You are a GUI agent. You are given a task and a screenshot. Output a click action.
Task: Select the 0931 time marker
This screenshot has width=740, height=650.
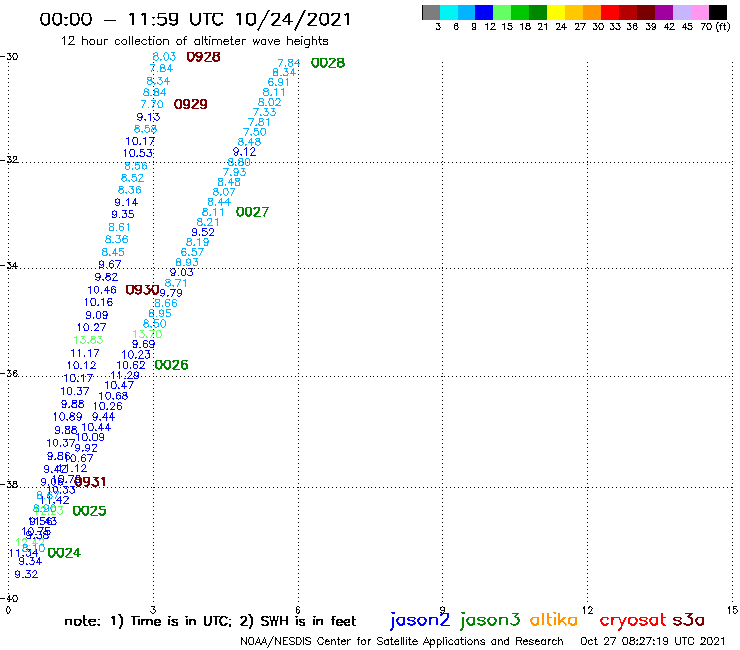pyautogui.click(x=90, y=482)
